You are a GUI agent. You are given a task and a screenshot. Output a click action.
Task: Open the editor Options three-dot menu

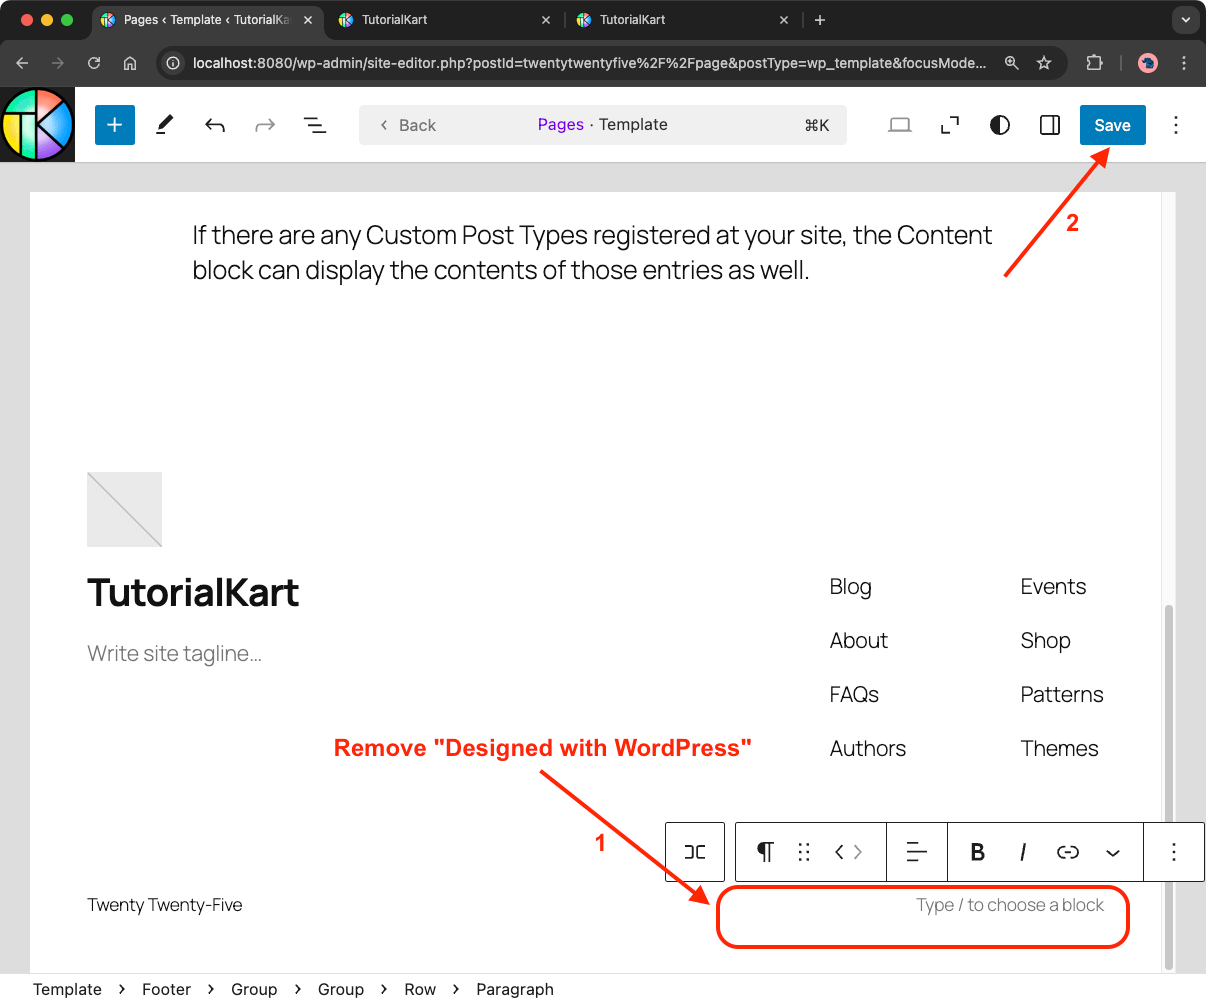click(x=1176, y=125)
